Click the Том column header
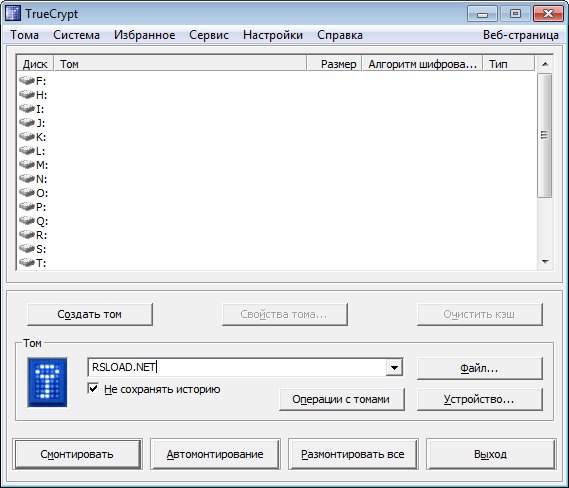Screen dimensions: 569x488 [181, 64]
